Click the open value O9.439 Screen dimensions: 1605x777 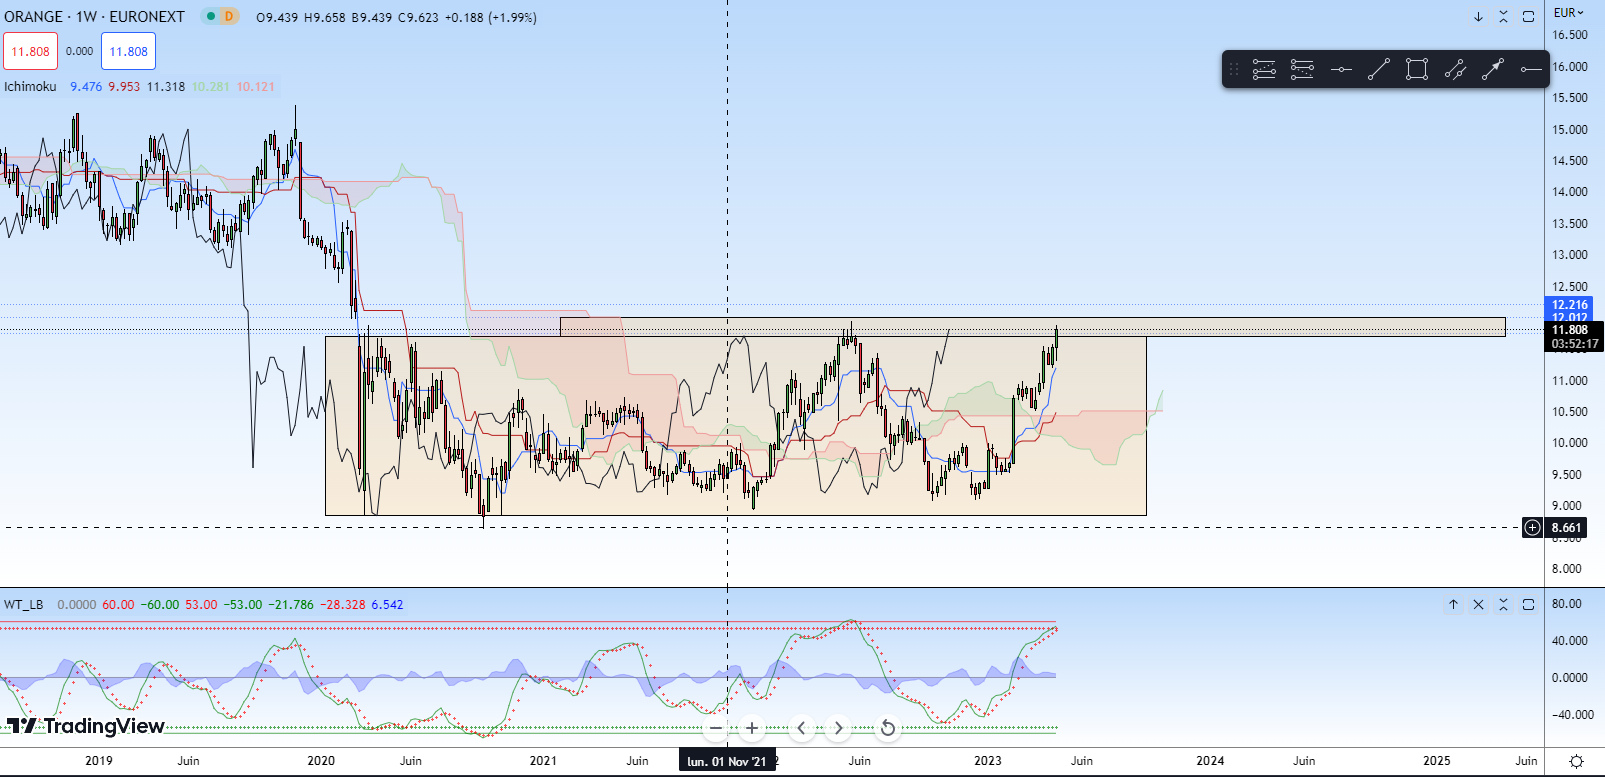(x=277, y=18)
